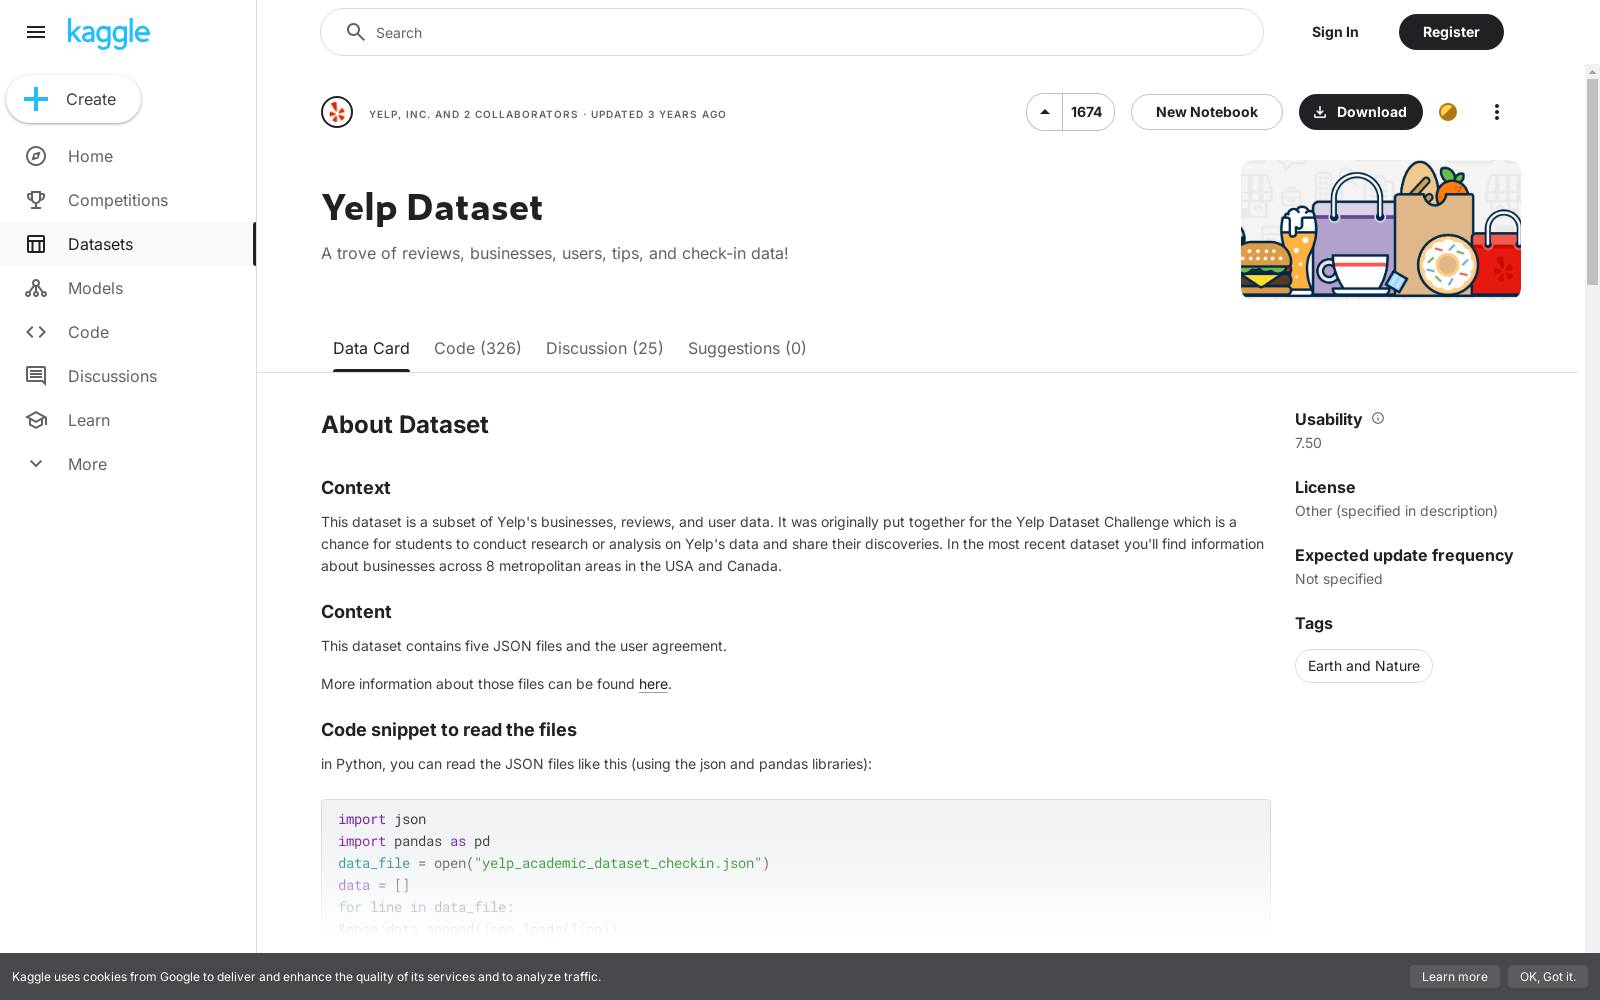The width and height of the screenshot is (1600, 1000).
Task: Click the vertical page scrollbar
Action: 1592,180
